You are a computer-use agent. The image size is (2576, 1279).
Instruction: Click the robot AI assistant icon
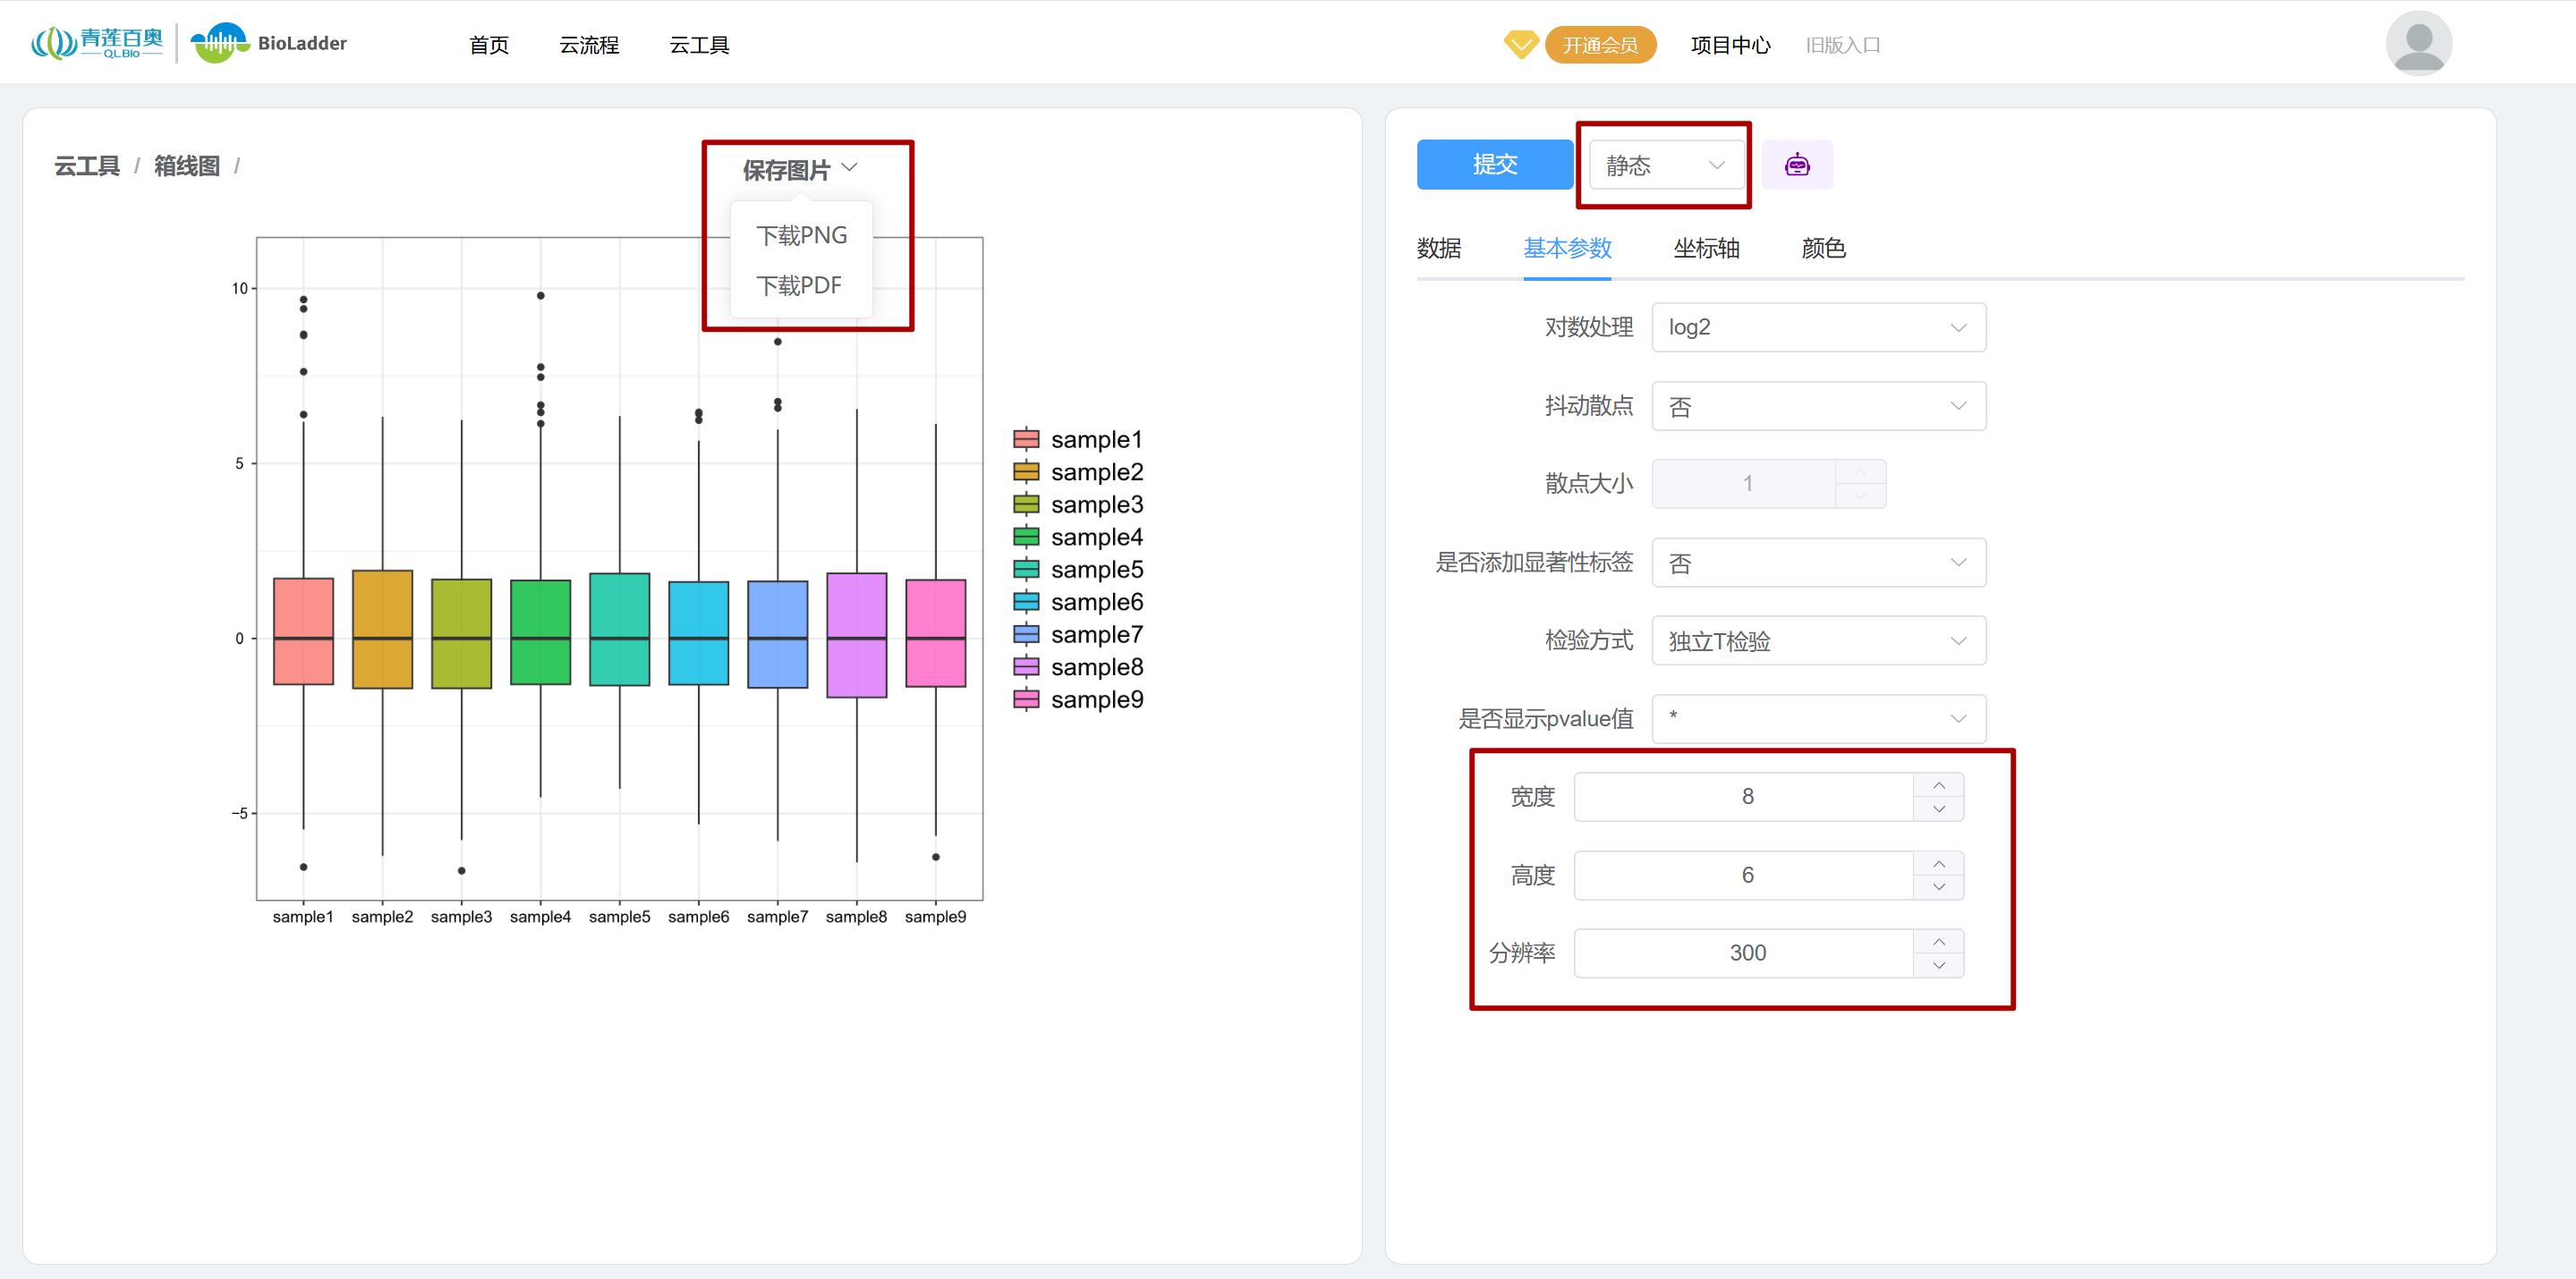[x=1796, y=165]
